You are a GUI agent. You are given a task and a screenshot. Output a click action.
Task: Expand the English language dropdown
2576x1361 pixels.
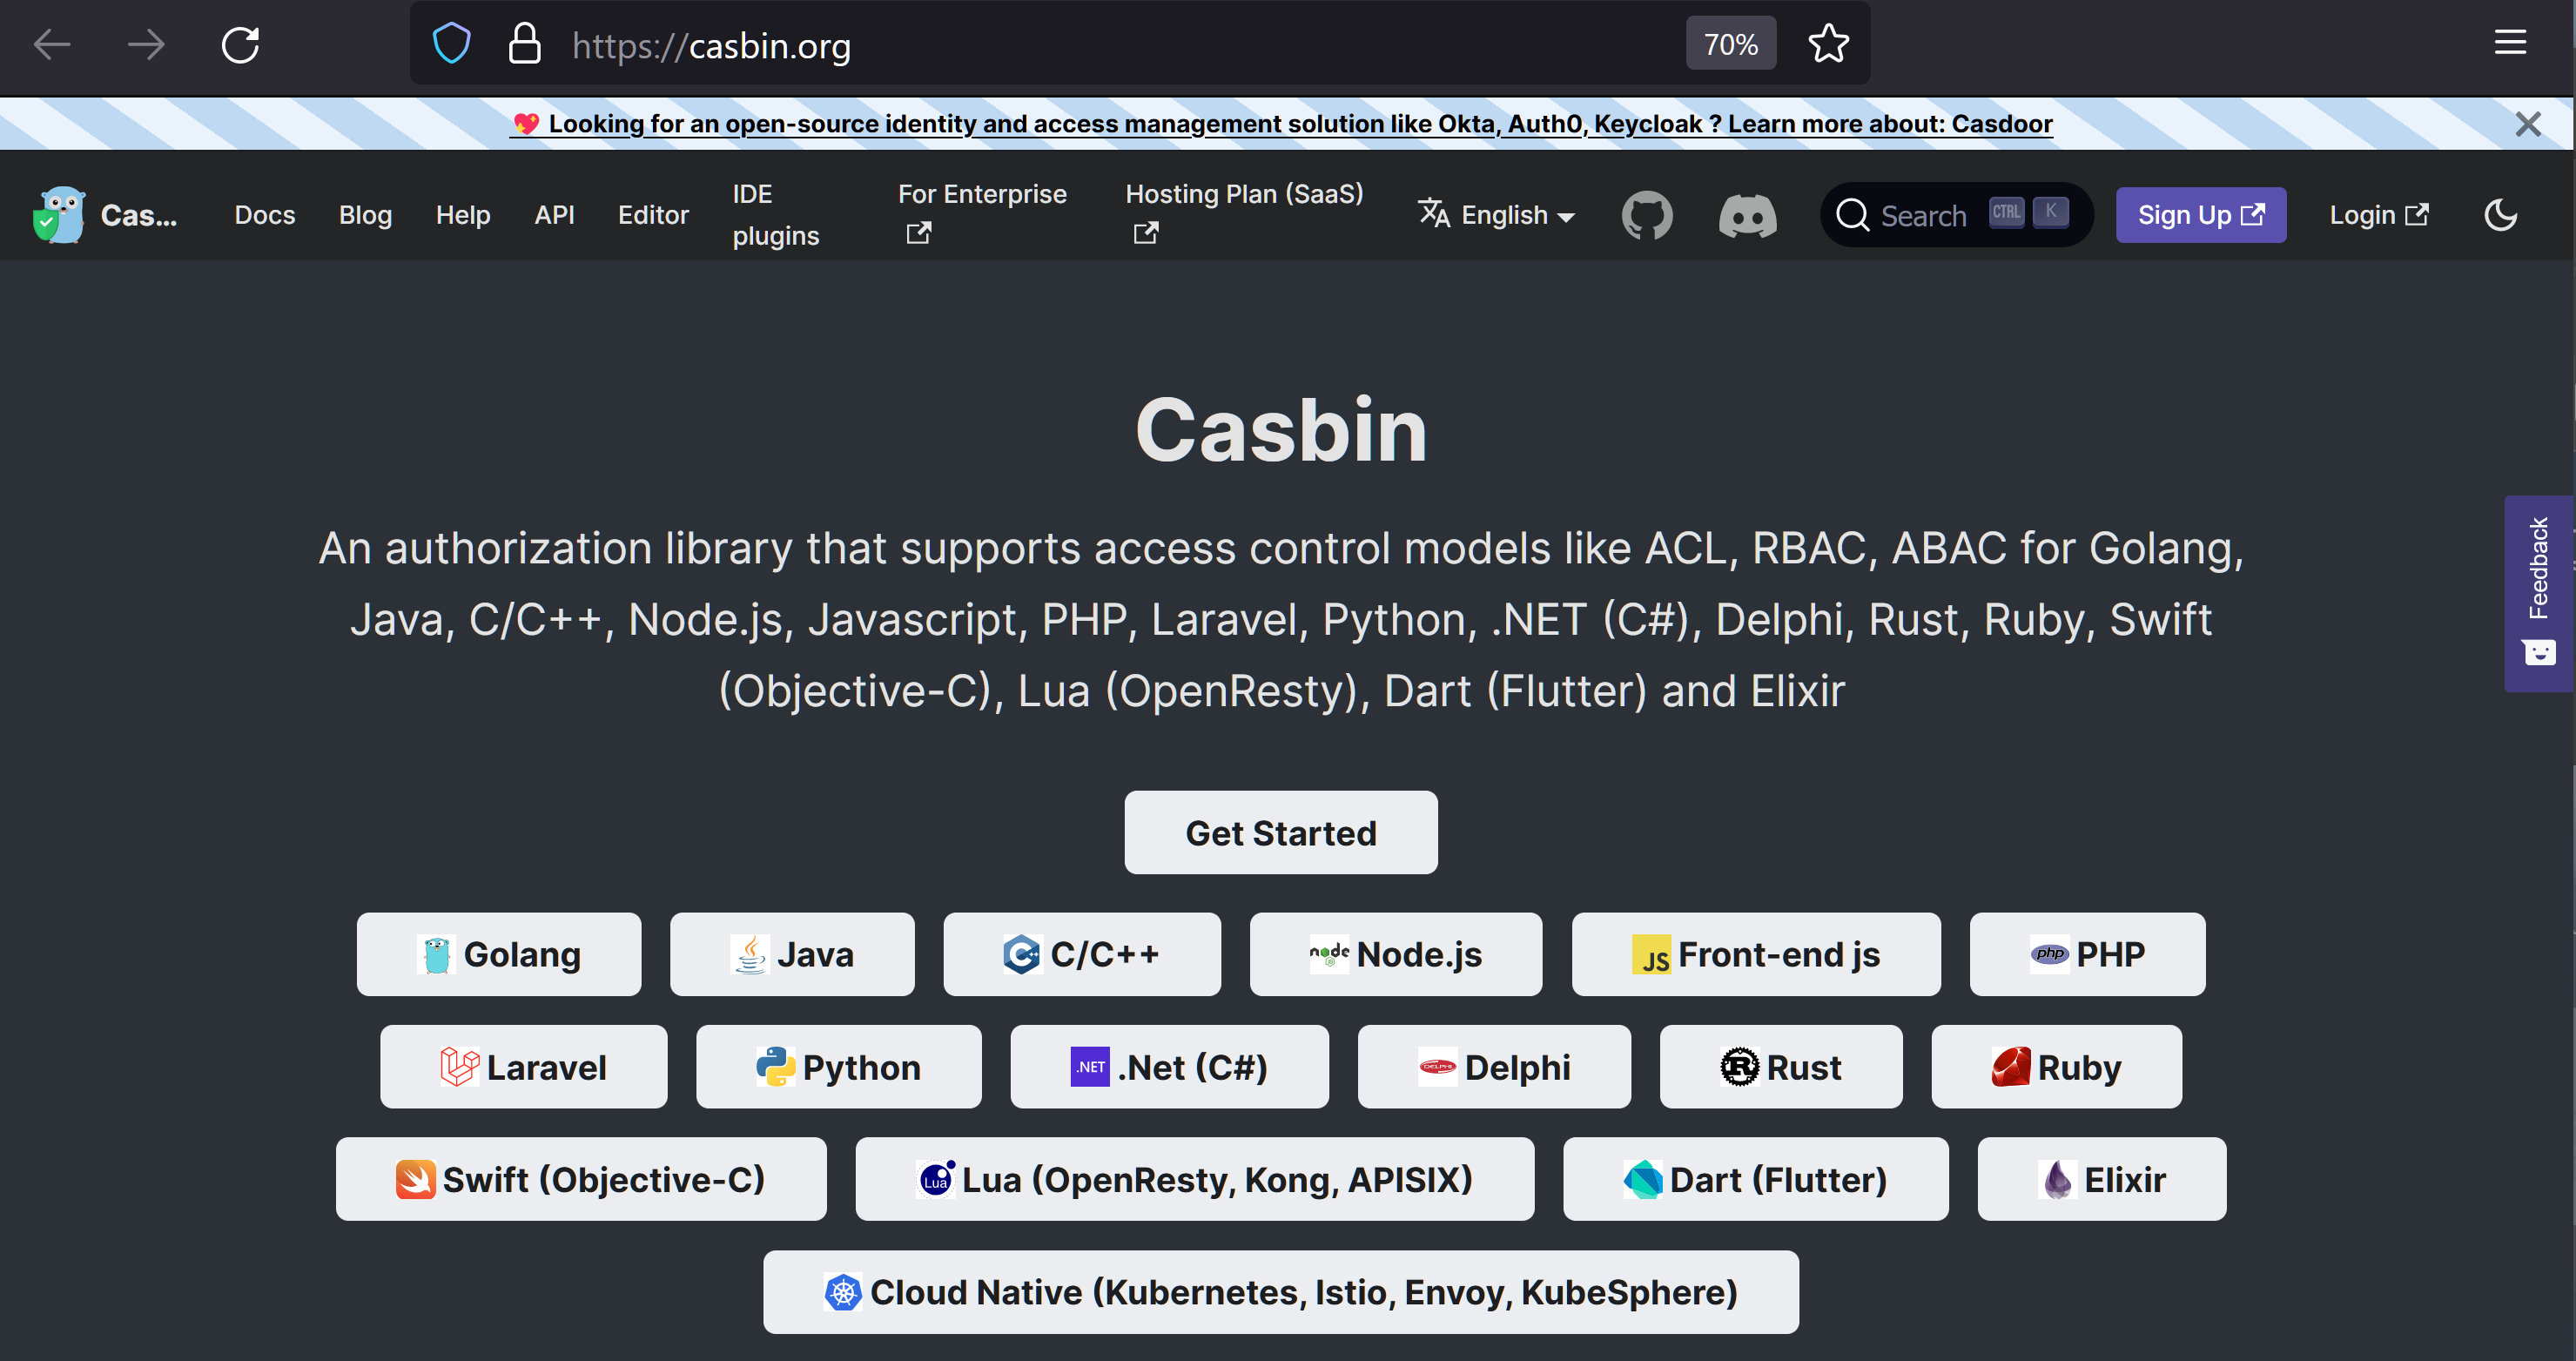[x=1497, y=215]
